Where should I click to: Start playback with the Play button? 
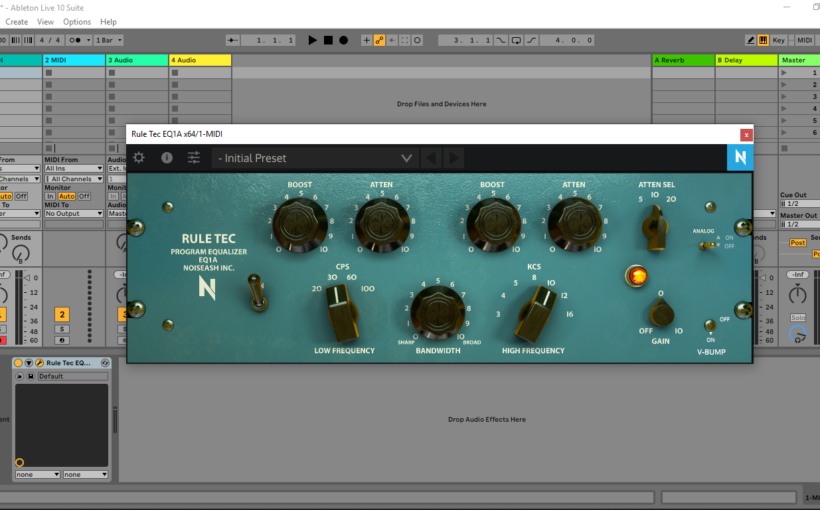[312, 40]
